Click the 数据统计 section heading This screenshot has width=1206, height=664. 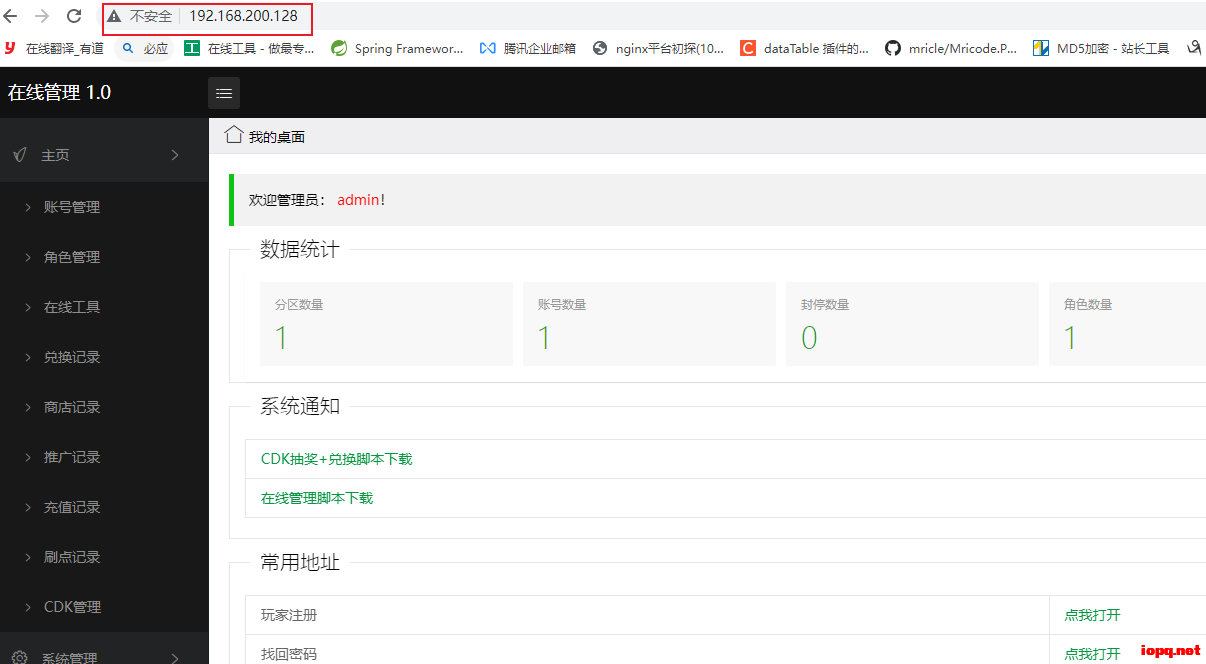pos(300,250)
